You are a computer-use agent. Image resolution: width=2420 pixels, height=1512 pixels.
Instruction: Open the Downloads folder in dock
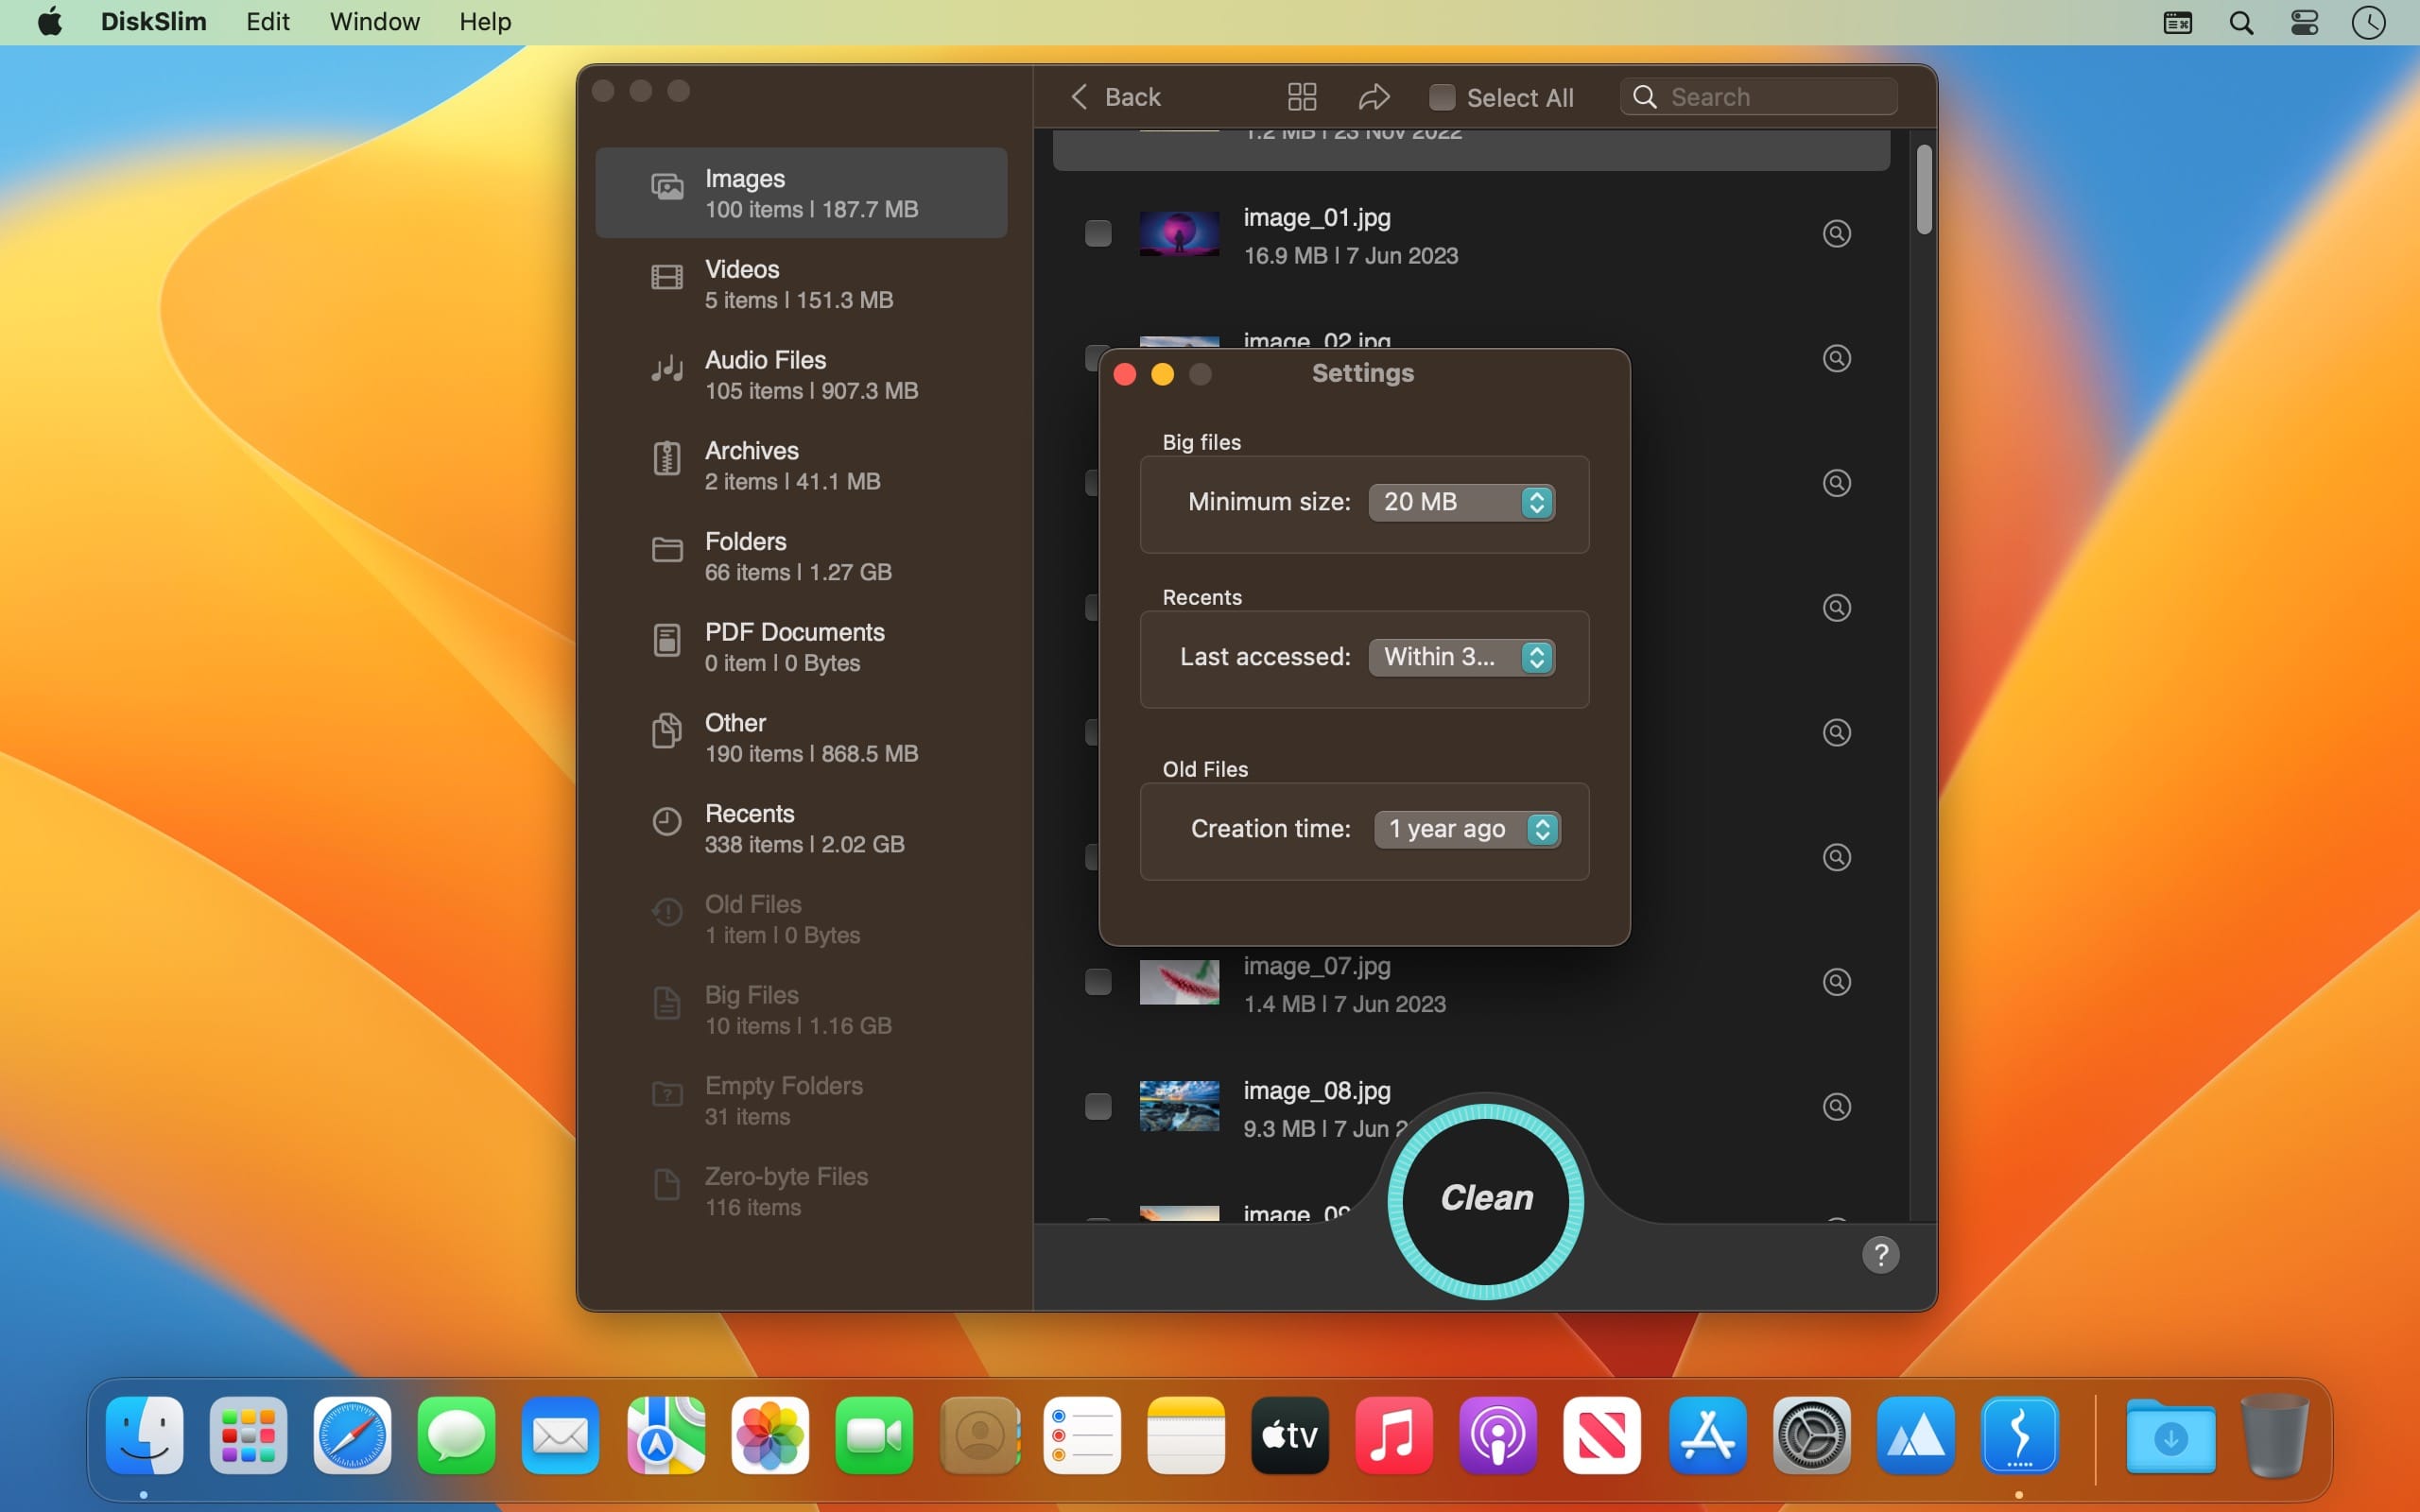click(x=2170, y=1435)
